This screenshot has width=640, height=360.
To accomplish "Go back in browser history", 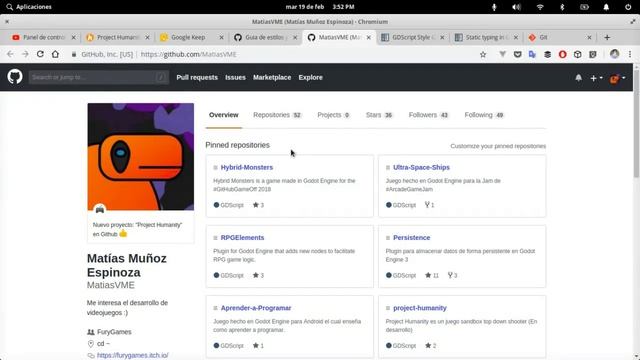I will [x=10, y=54].
